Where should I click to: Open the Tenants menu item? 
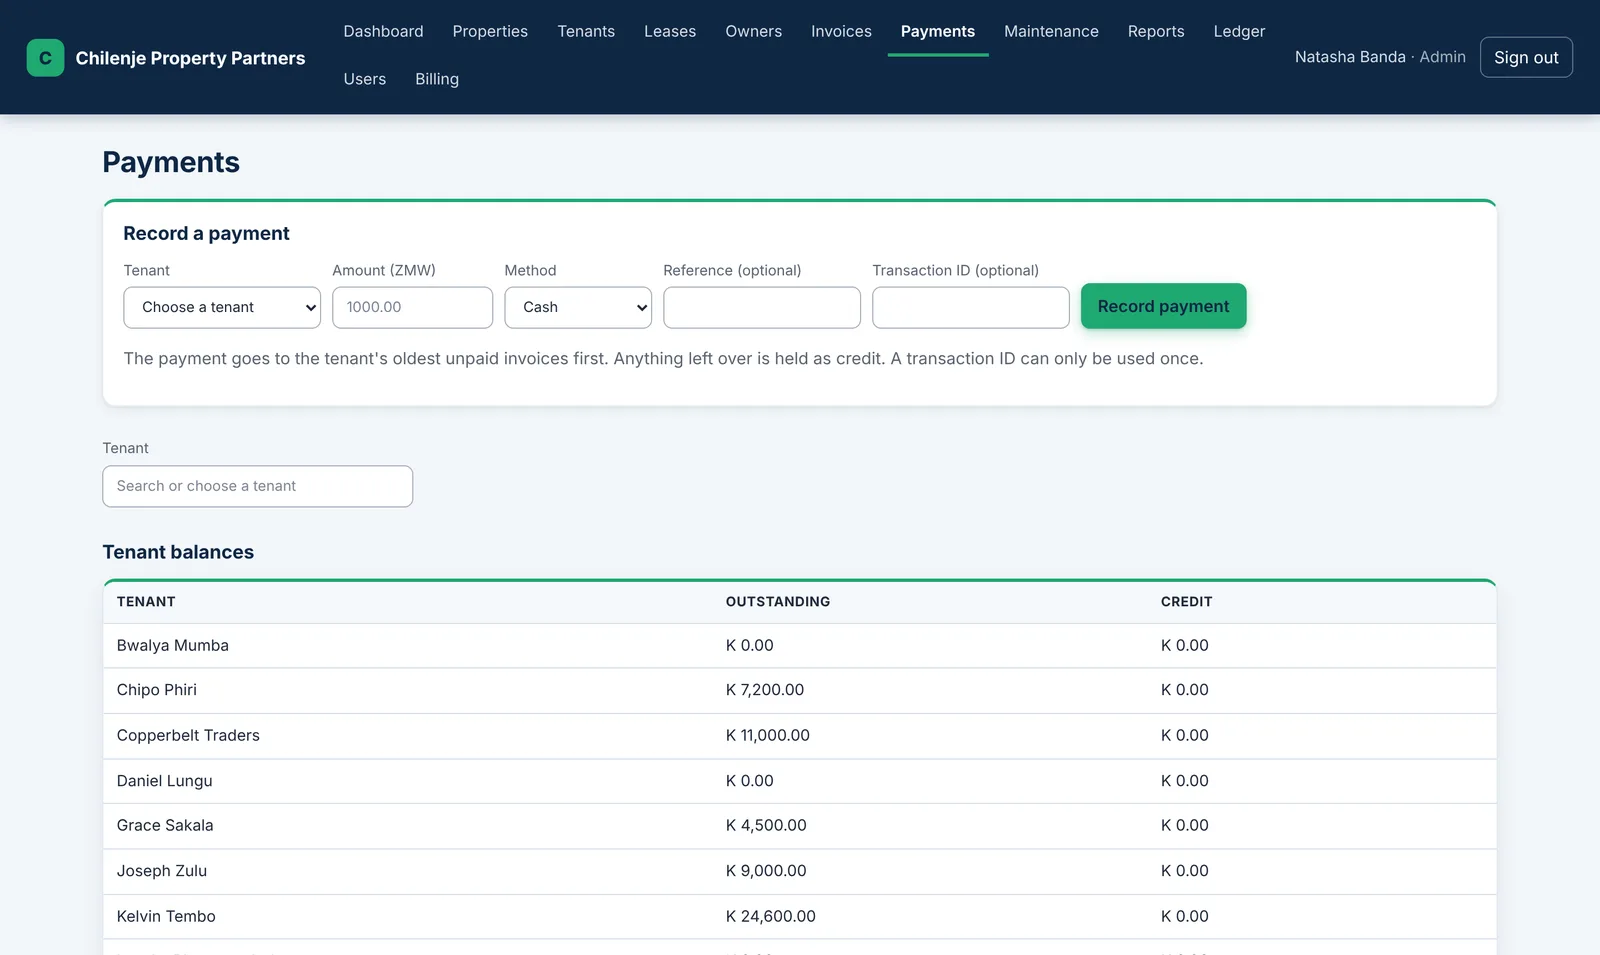coord(586,31)
